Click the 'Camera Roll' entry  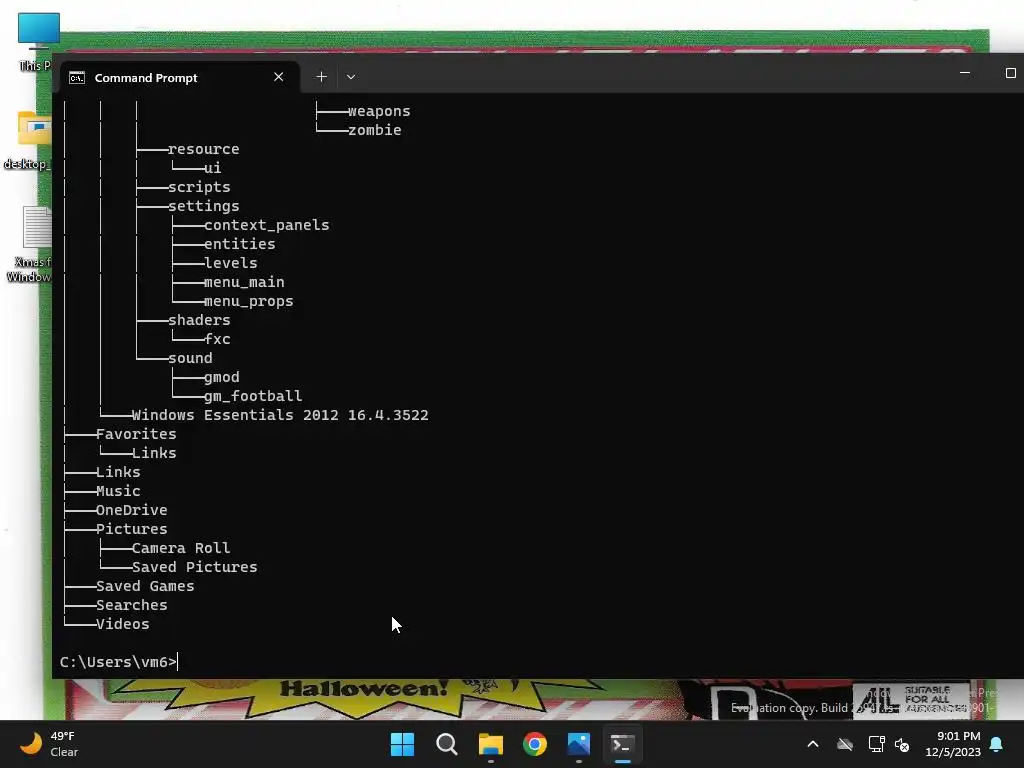[181, 548]
